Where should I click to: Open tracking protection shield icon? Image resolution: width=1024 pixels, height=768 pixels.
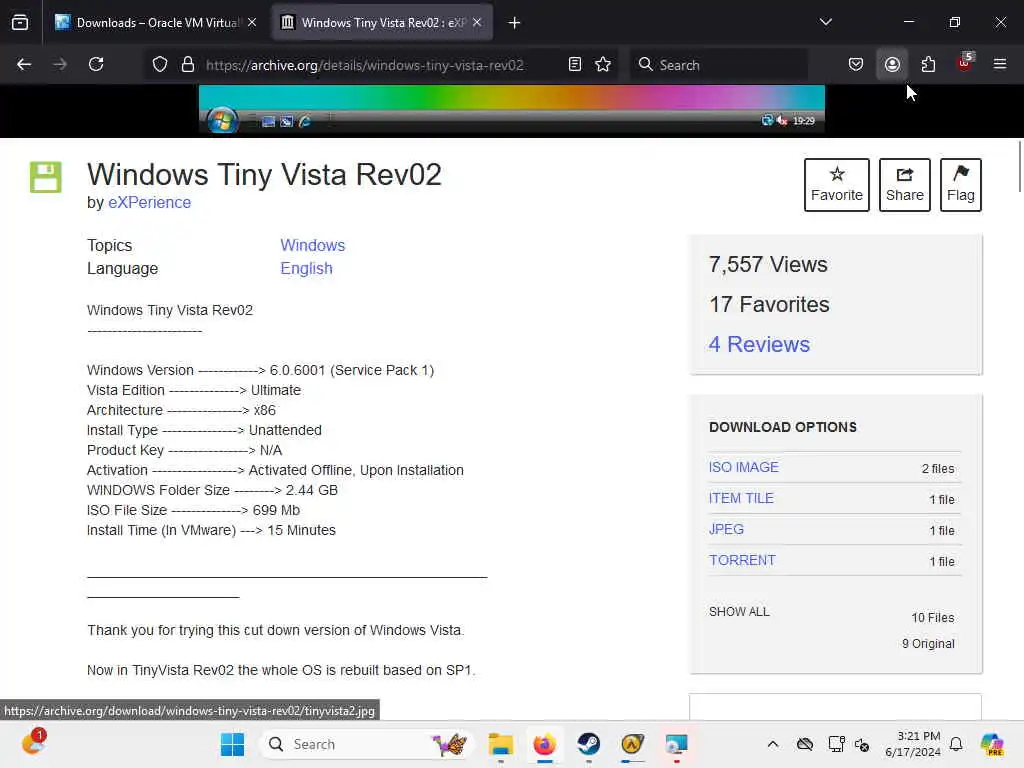[160, 65]
